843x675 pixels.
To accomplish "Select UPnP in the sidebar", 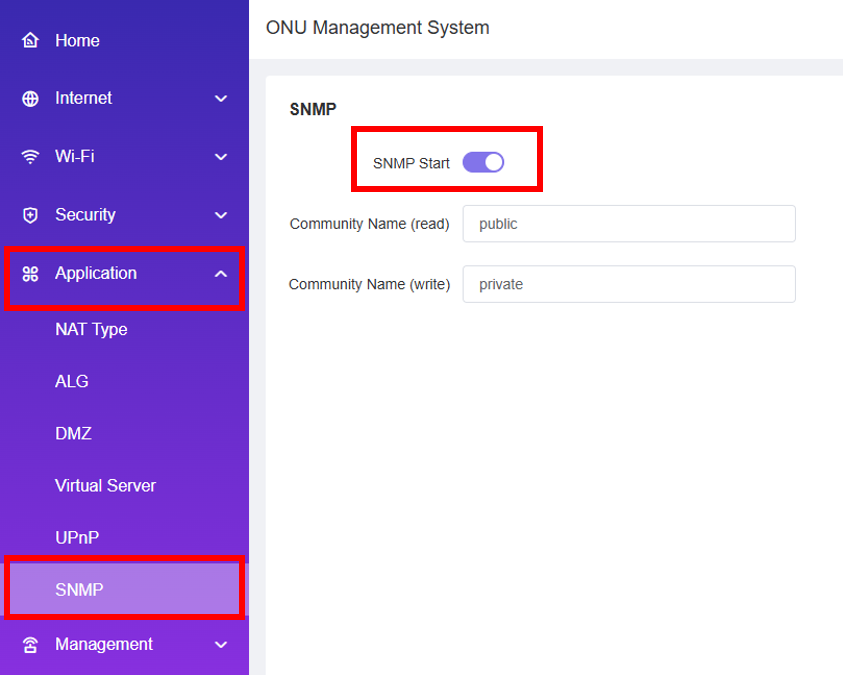I will 77,538.
